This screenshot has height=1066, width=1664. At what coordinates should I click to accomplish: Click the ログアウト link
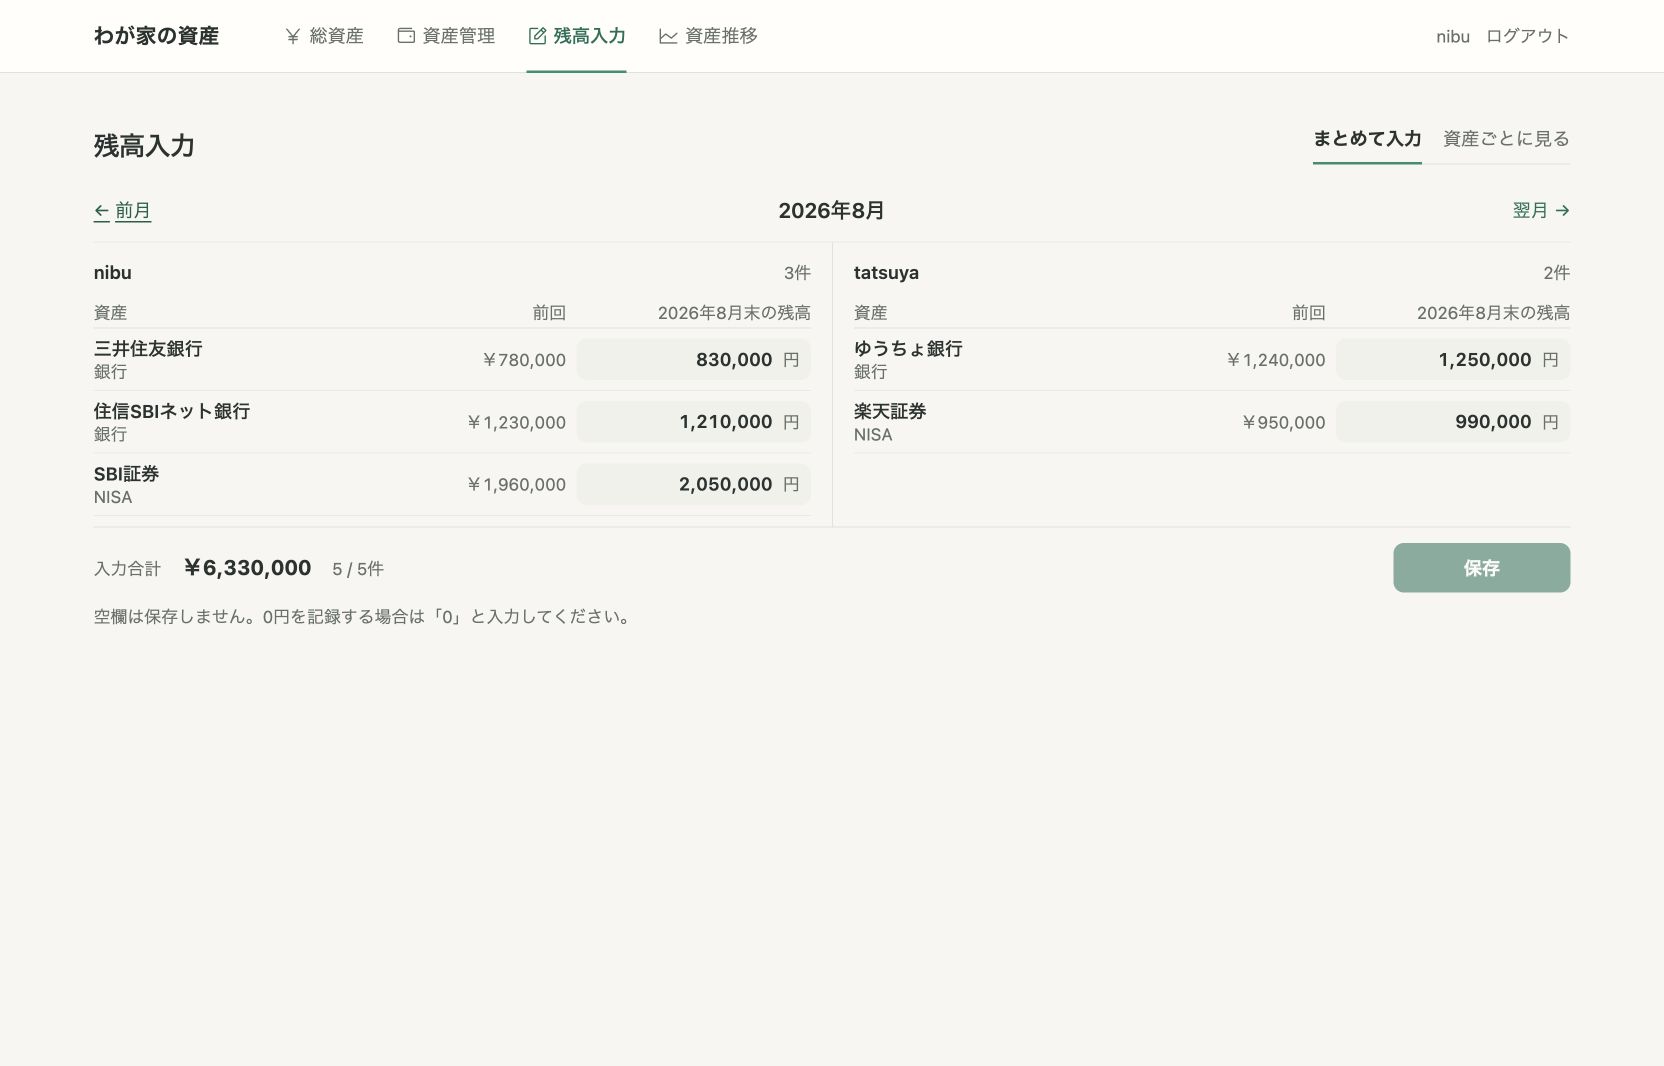coord(1527,36)
